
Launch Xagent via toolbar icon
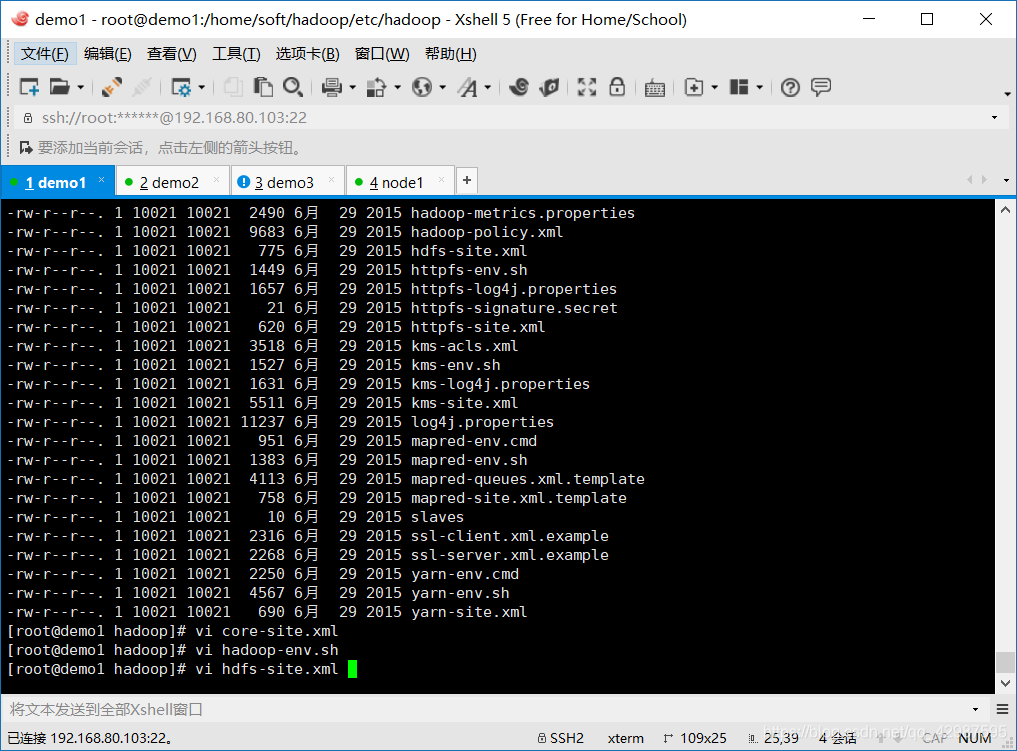[549, 87]
